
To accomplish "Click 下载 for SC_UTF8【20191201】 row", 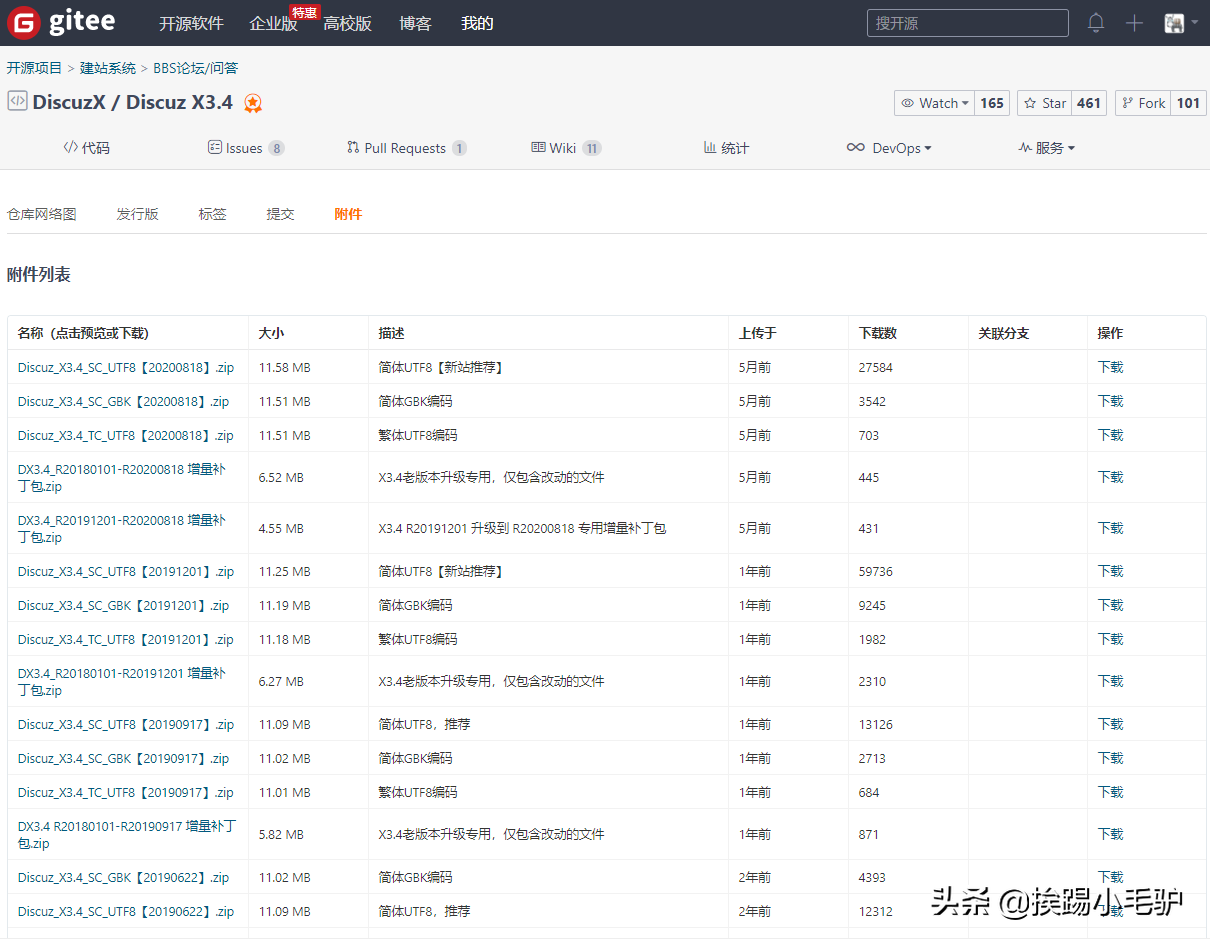I will point(1110,571).
